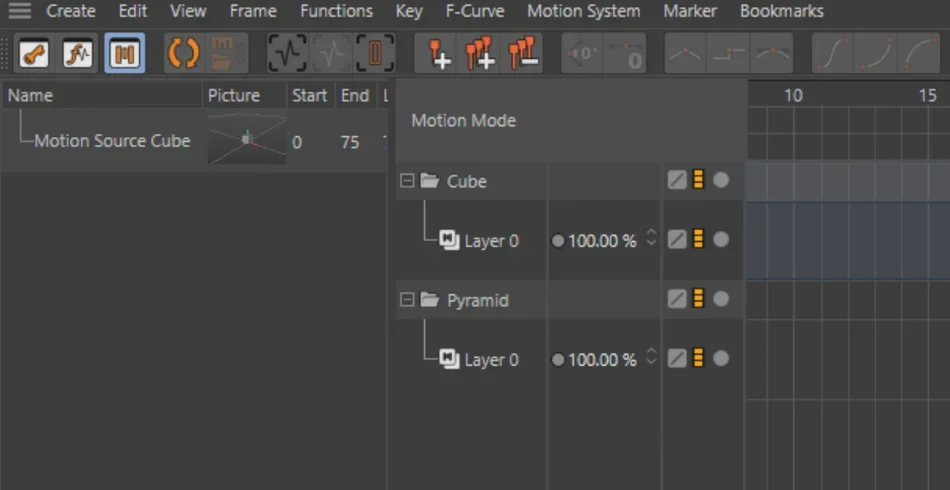The width and height of the screenshot is (950, 490).
Task: Open the hamburger menu icon
Action: 19,10
